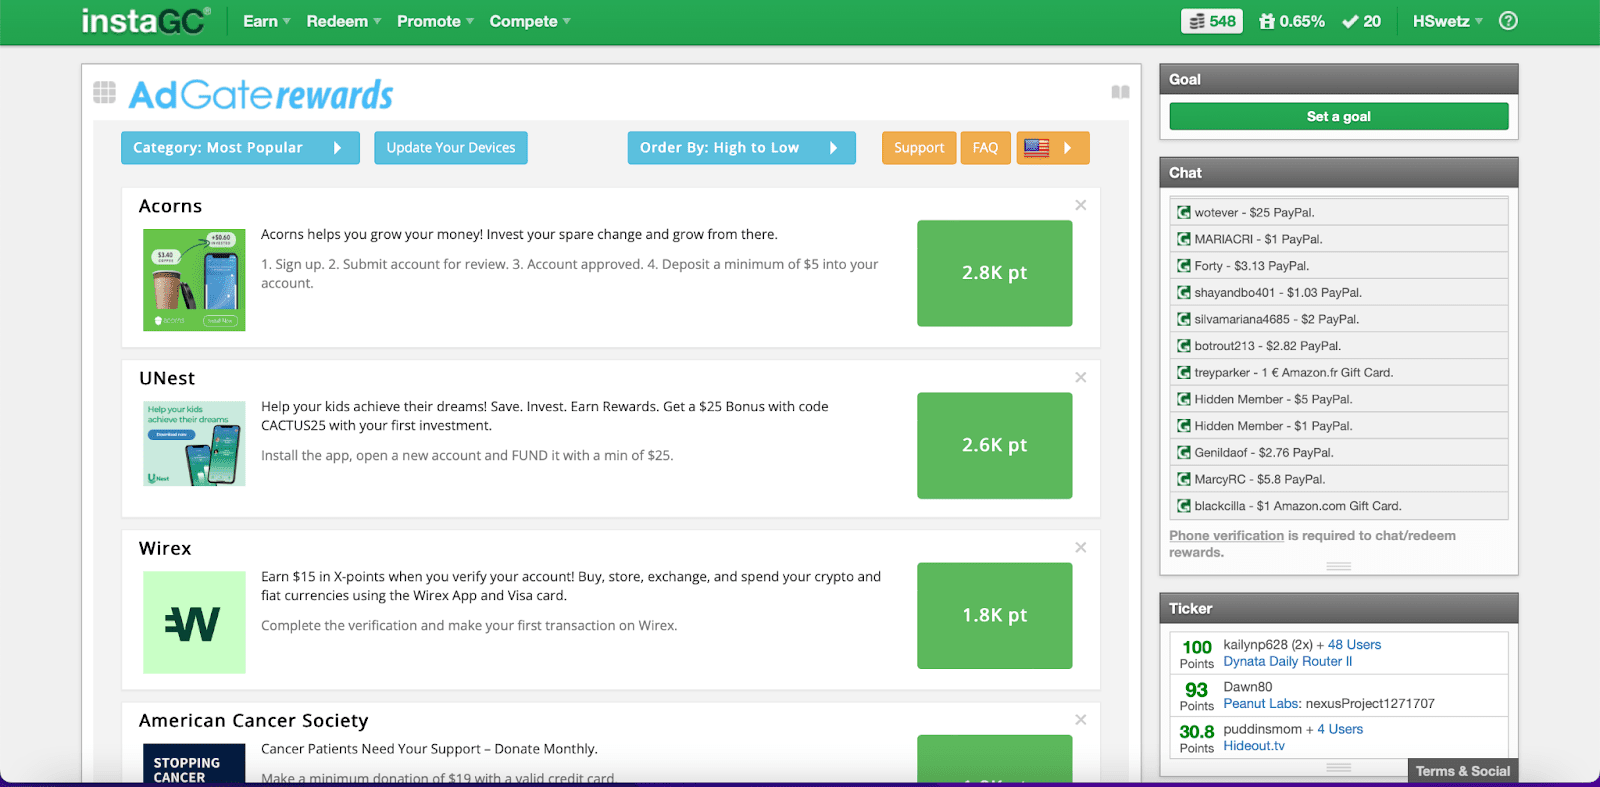Click the UNest offer title
1600x787 pixels.
pos(167,378)
